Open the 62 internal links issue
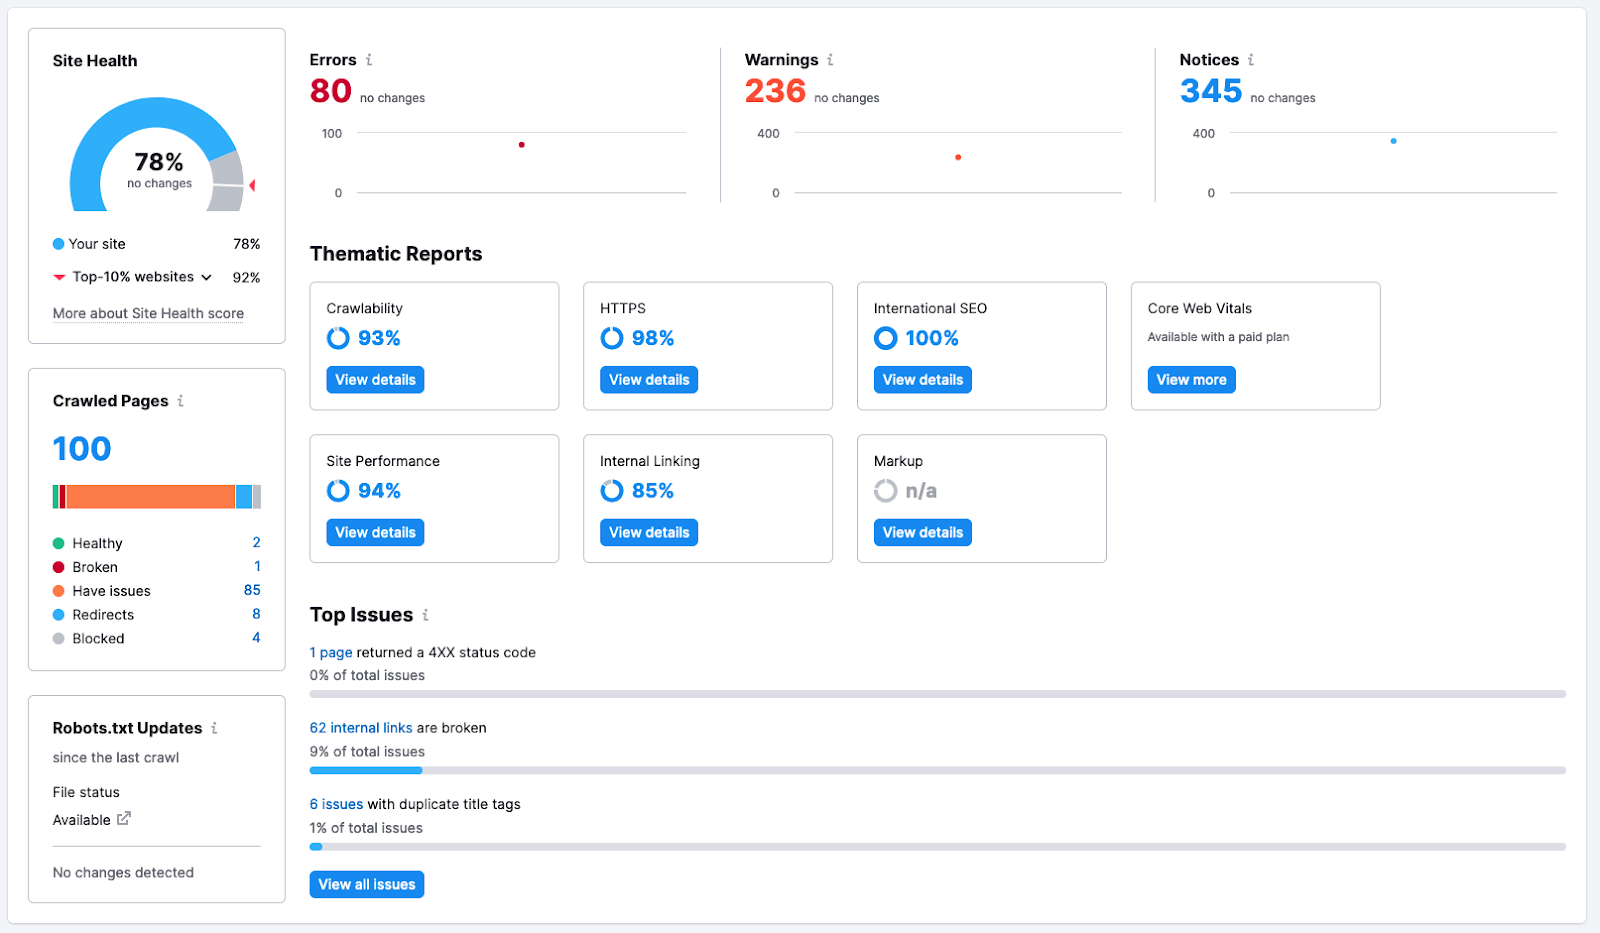This screenshot has height=933, width=1600. (361, 728)
